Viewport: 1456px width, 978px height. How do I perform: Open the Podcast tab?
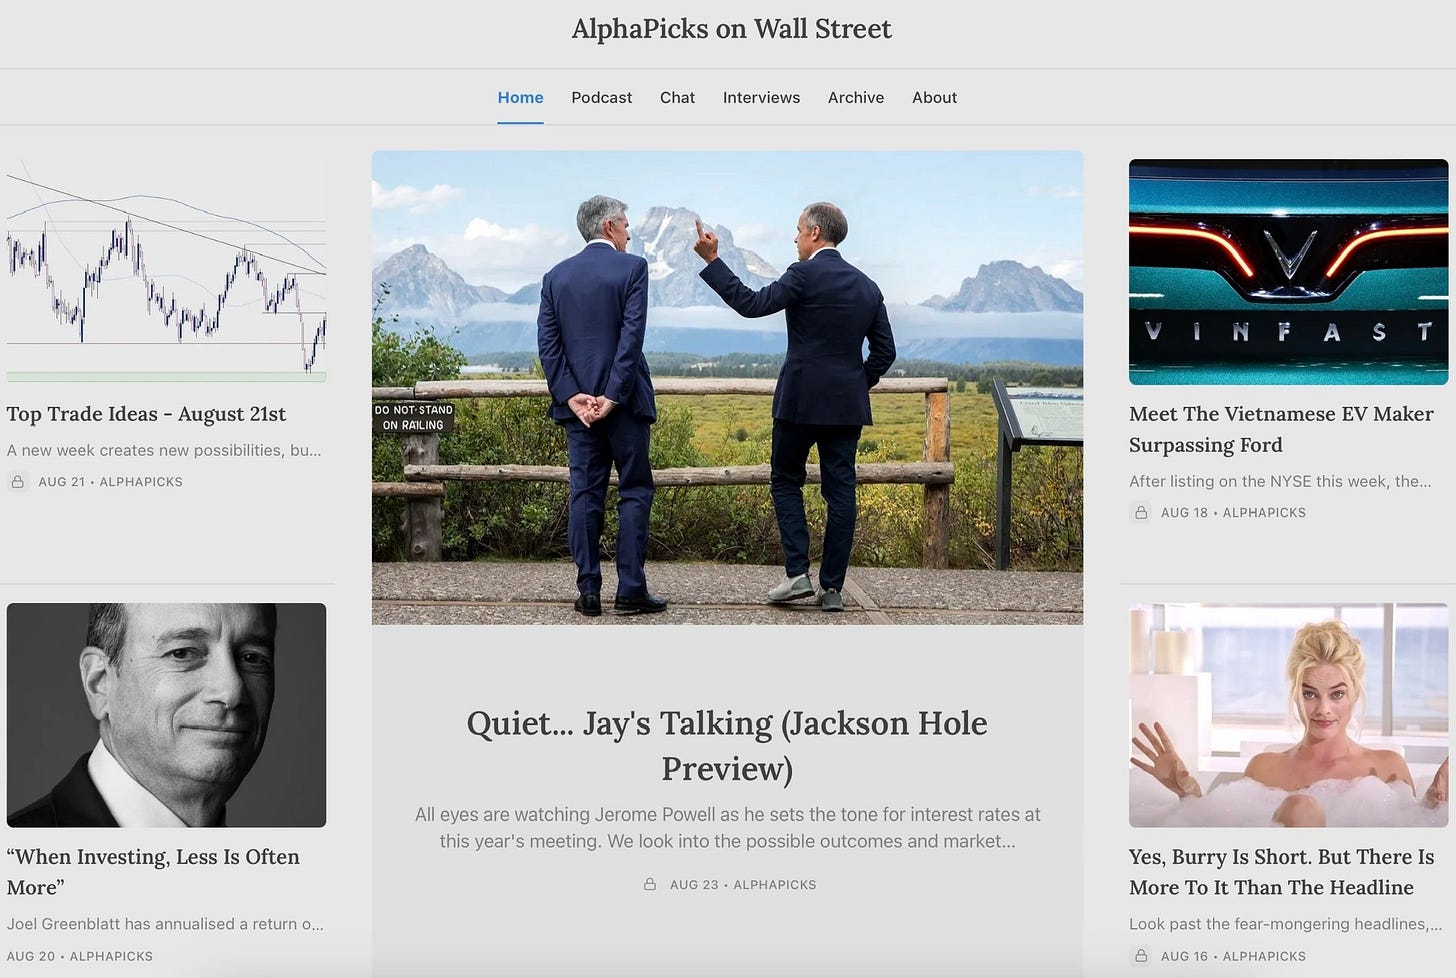602,98
